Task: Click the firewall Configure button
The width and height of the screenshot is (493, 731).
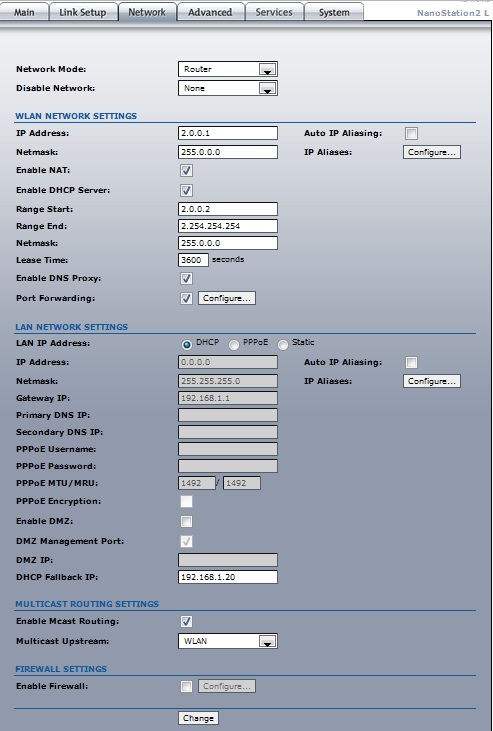Action: click(227, 686)
